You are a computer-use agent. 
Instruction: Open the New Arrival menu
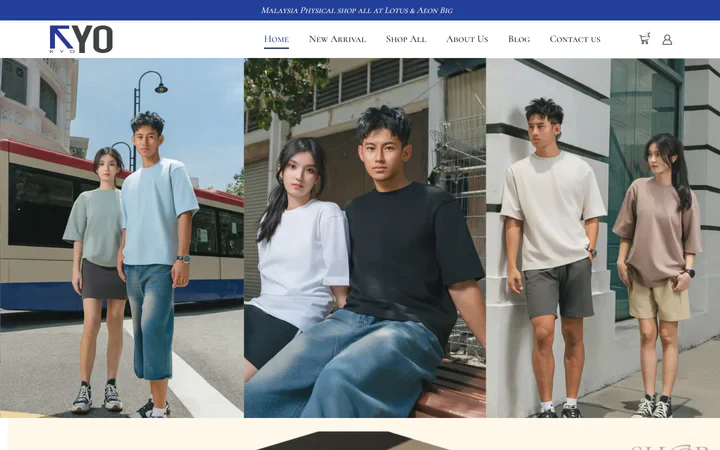338,39
